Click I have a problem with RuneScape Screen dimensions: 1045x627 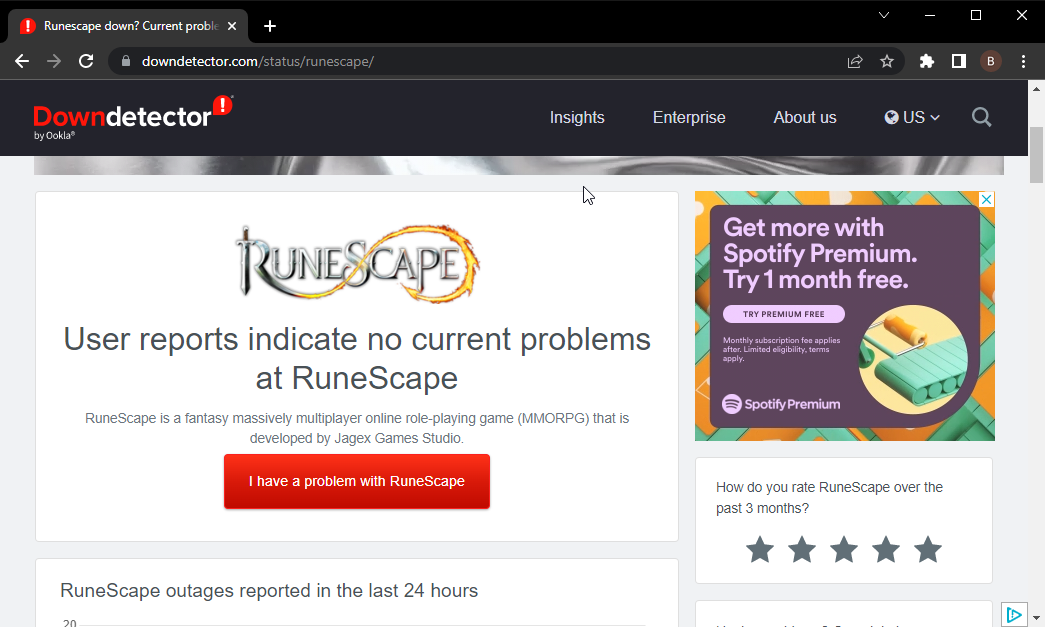point(357,481)
